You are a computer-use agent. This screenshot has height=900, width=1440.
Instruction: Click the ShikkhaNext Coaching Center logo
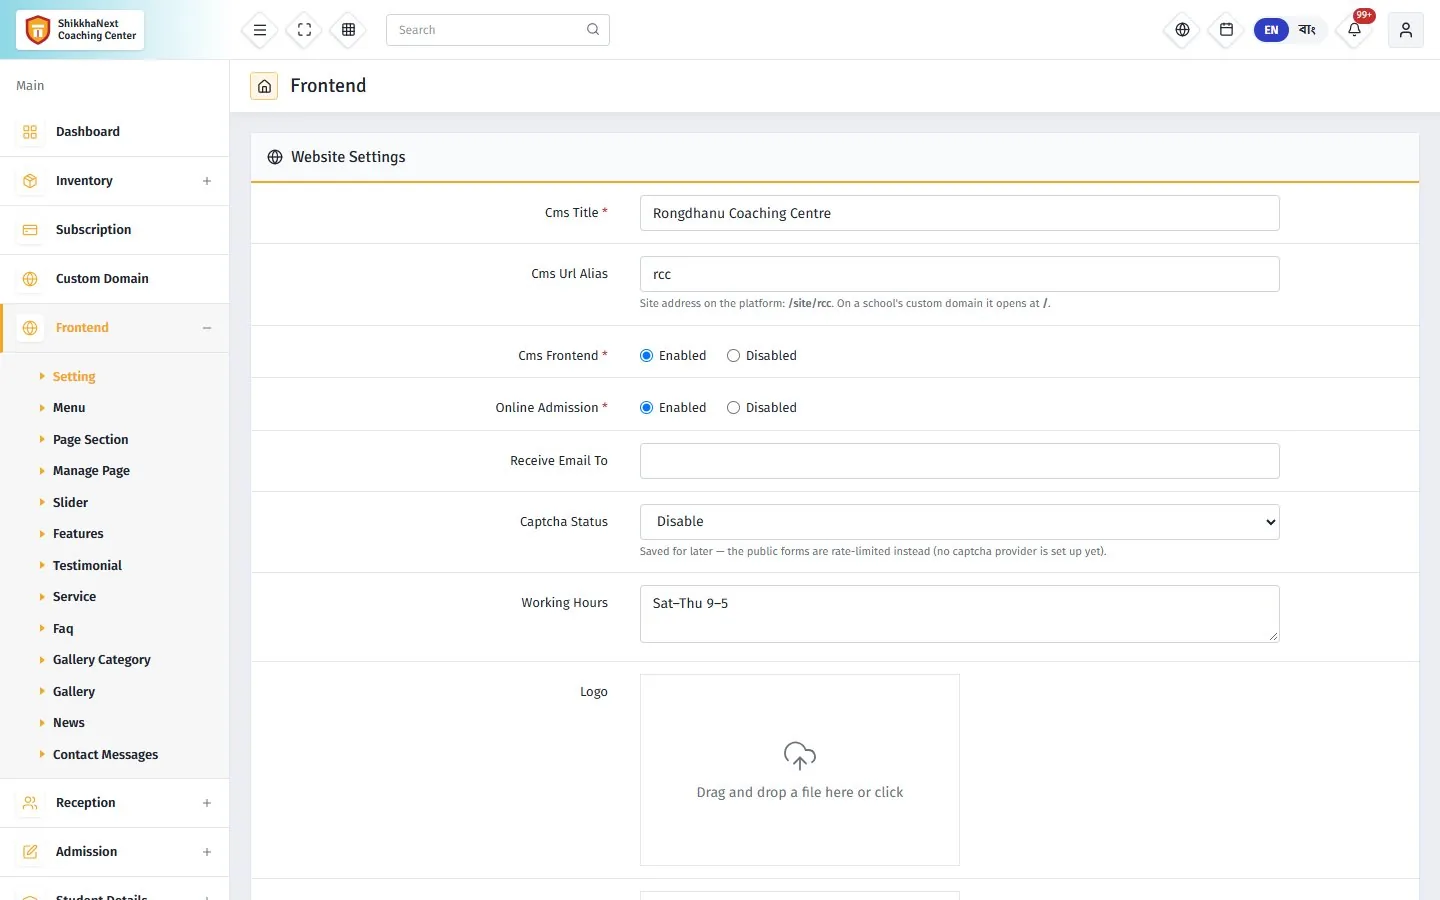80,30
